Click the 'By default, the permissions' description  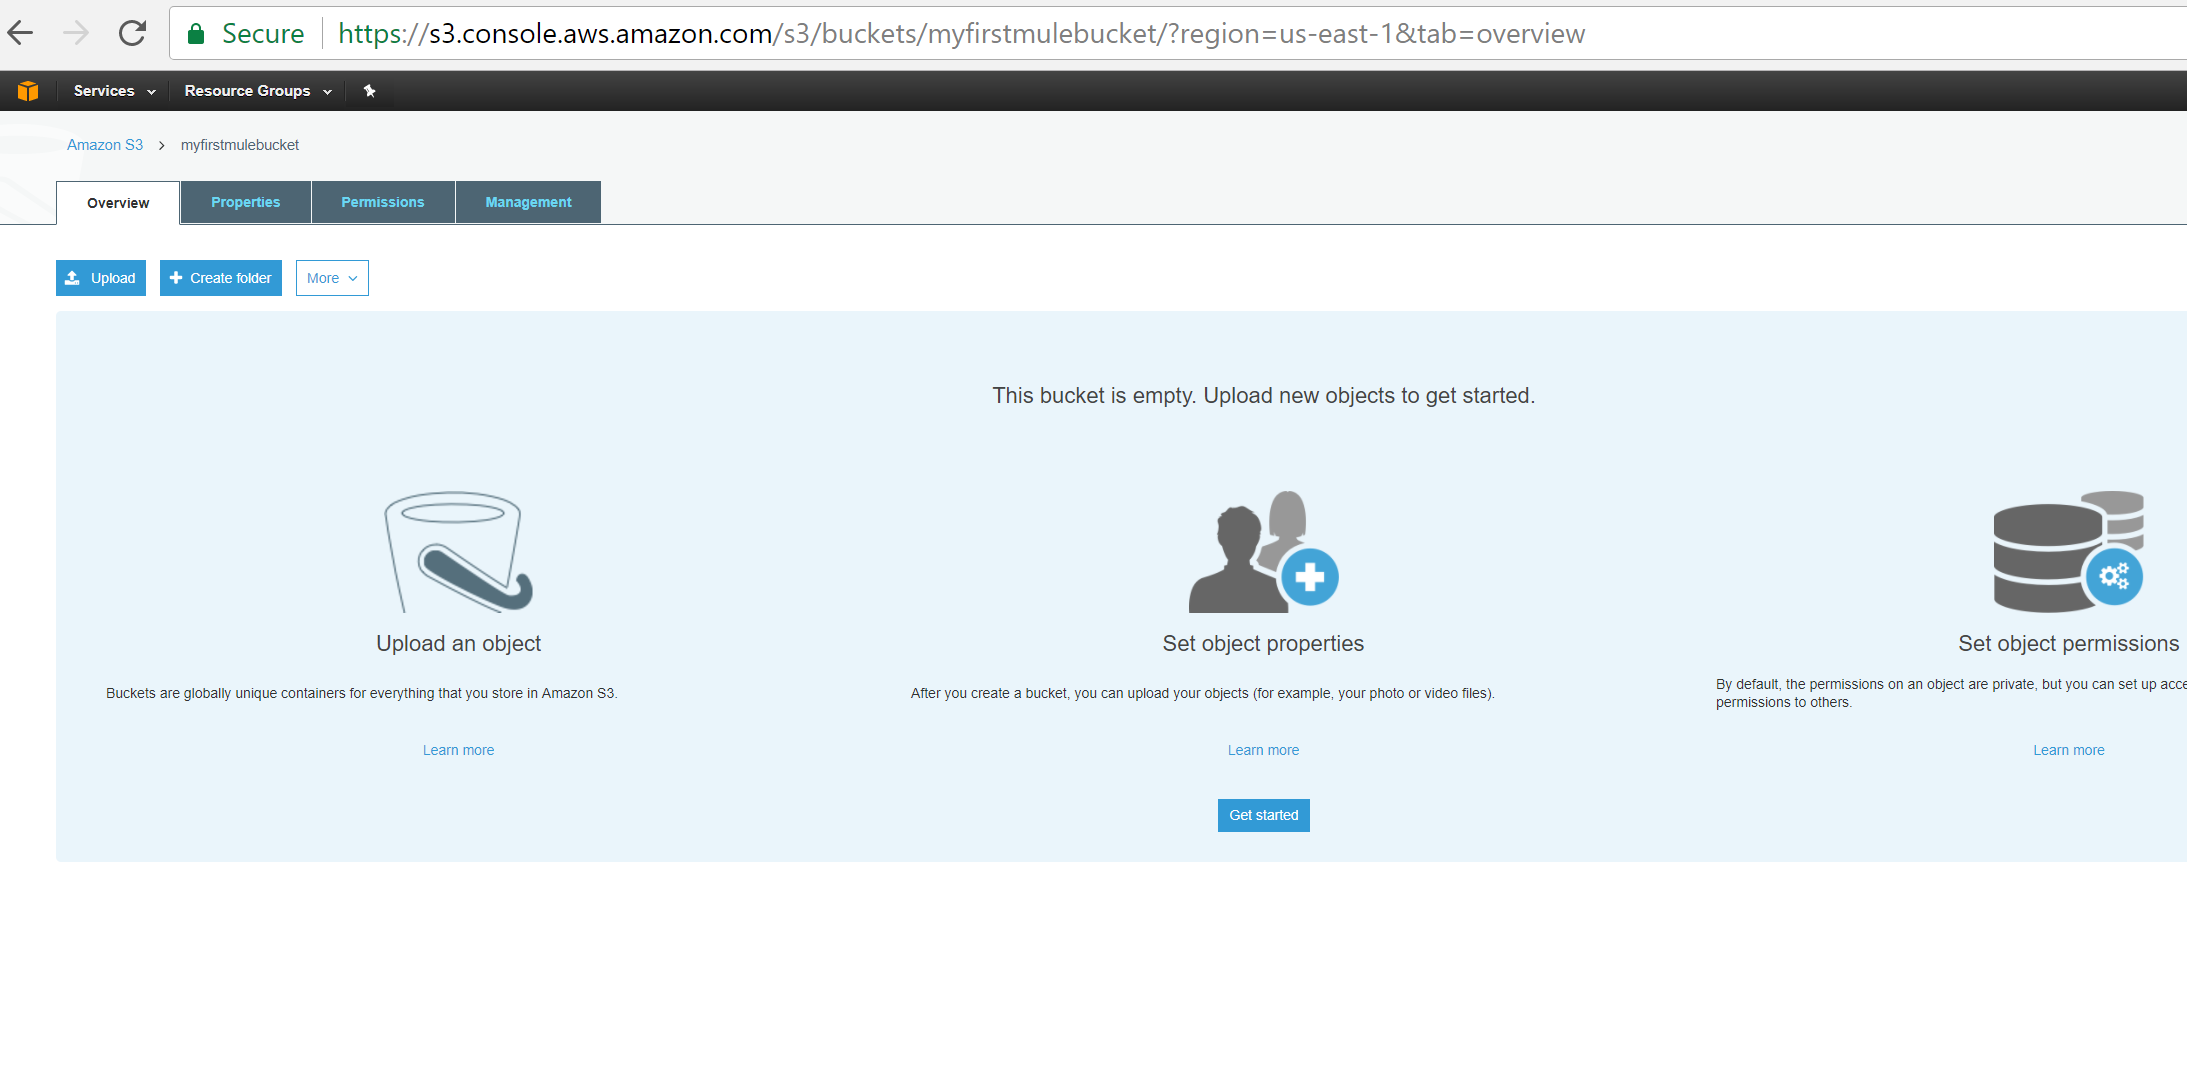[x=1951, y=693]
